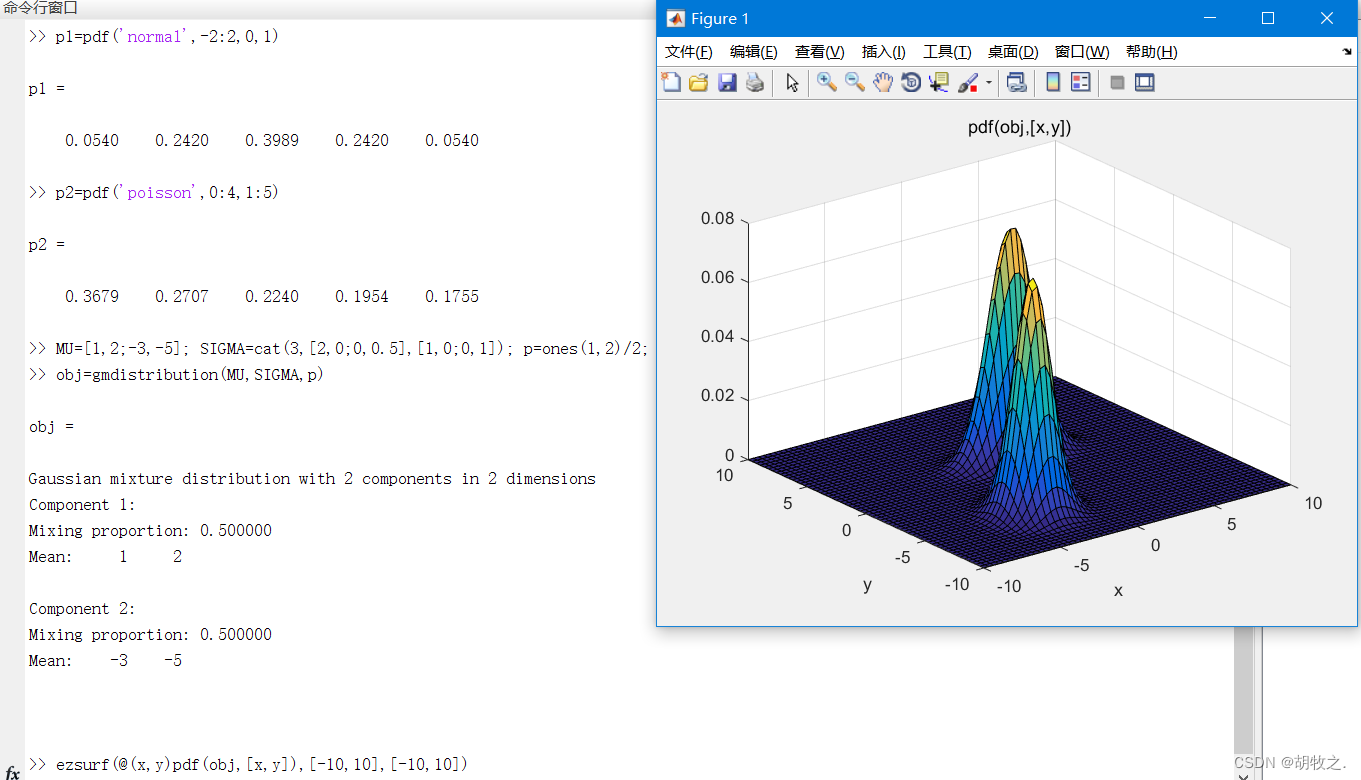Select the Pan hand tool
Image resolution: width=1361 pixels, height=780 pixels.
[883, 83]
